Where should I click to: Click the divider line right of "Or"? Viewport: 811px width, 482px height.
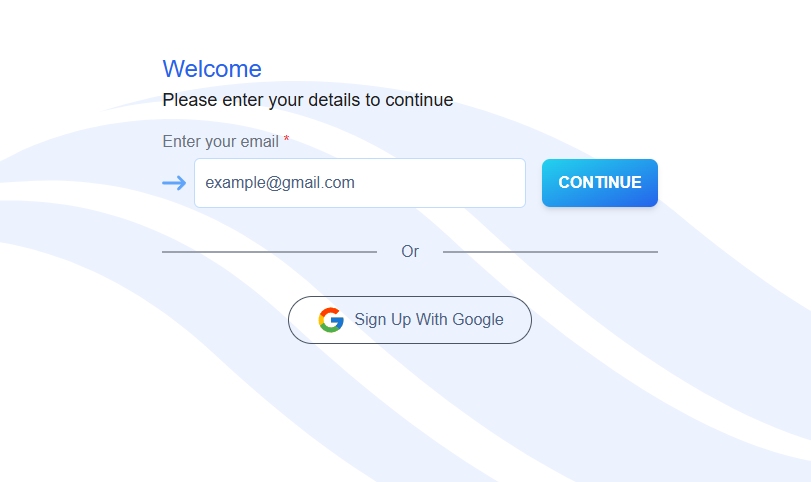pyautogui.click(x=550, y=252)
